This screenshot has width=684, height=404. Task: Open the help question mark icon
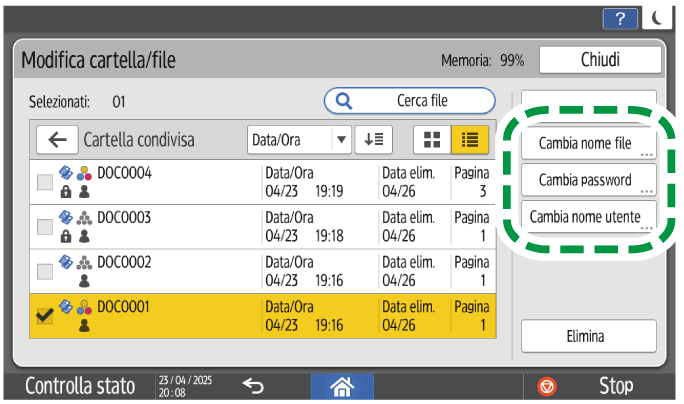pos(620,19)
